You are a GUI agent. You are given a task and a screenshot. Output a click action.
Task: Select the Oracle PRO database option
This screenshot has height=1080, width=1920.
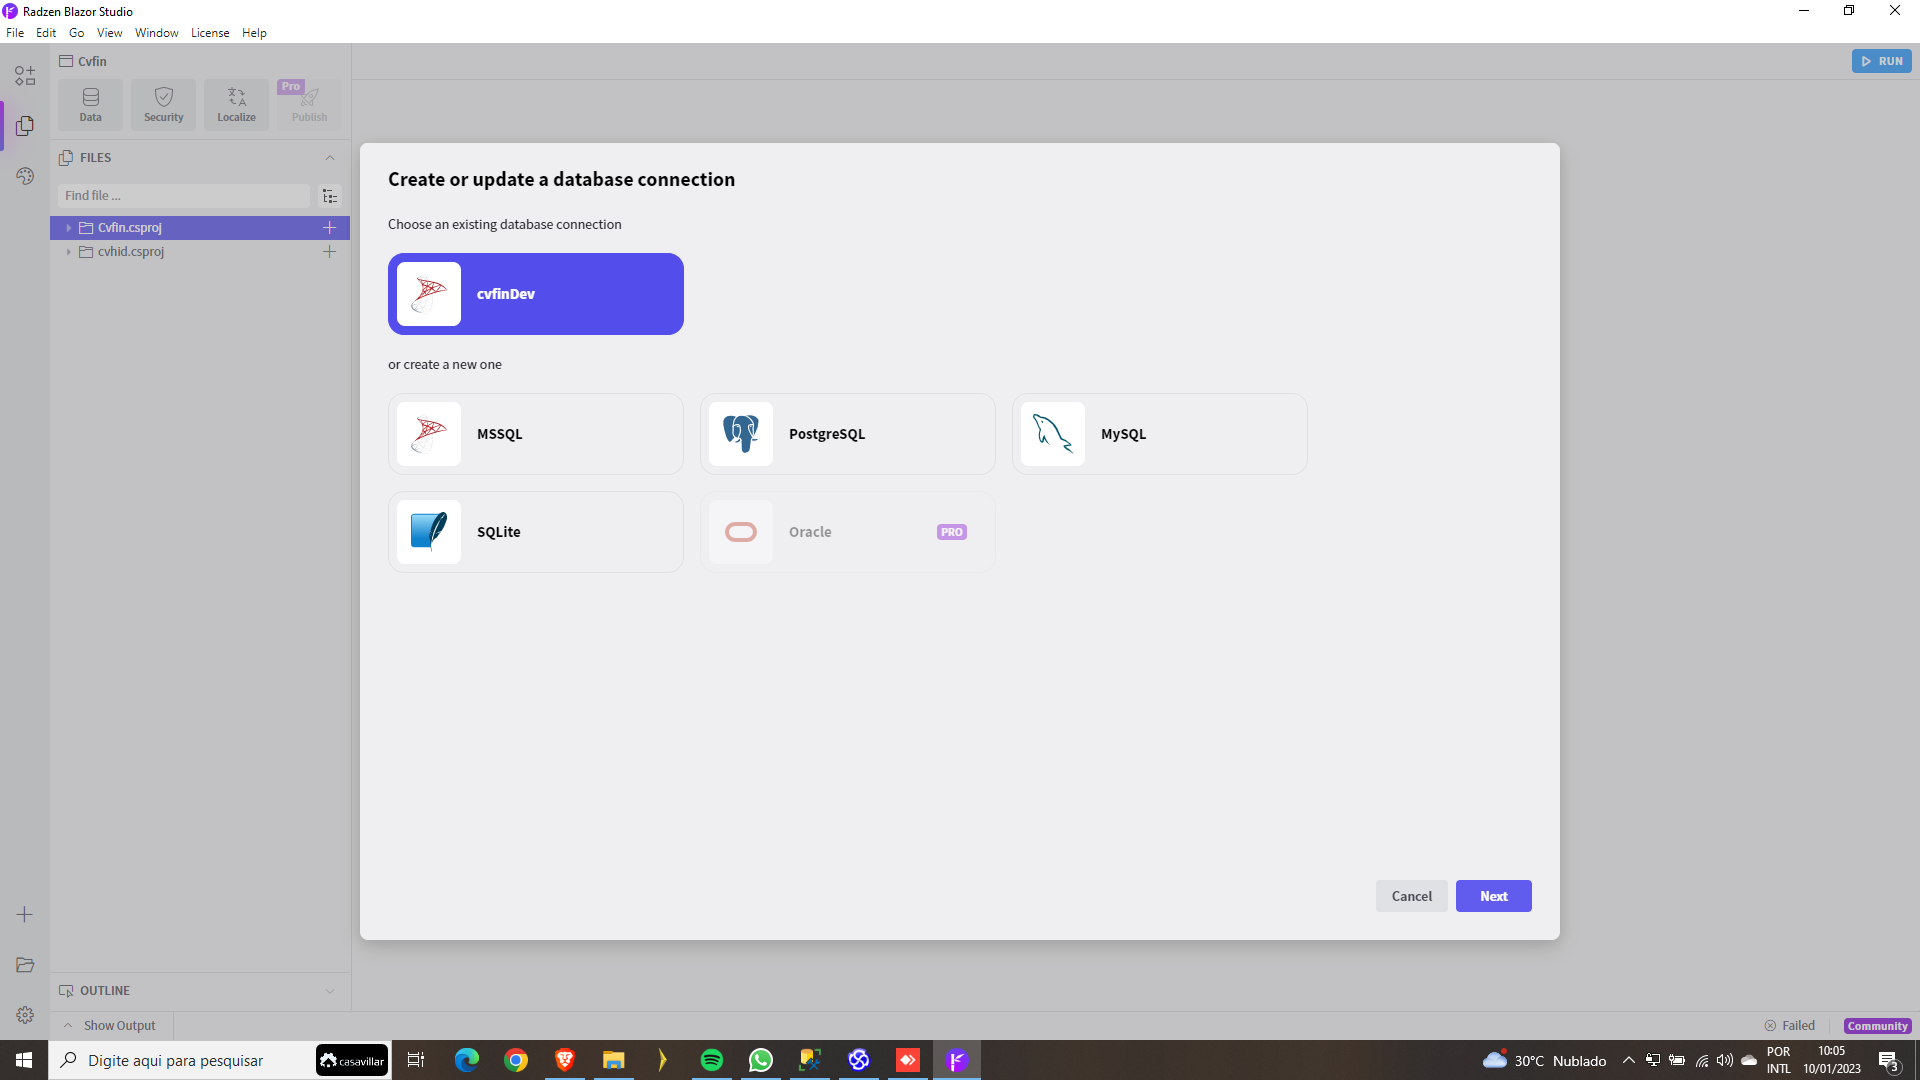(x=847, y=532)
